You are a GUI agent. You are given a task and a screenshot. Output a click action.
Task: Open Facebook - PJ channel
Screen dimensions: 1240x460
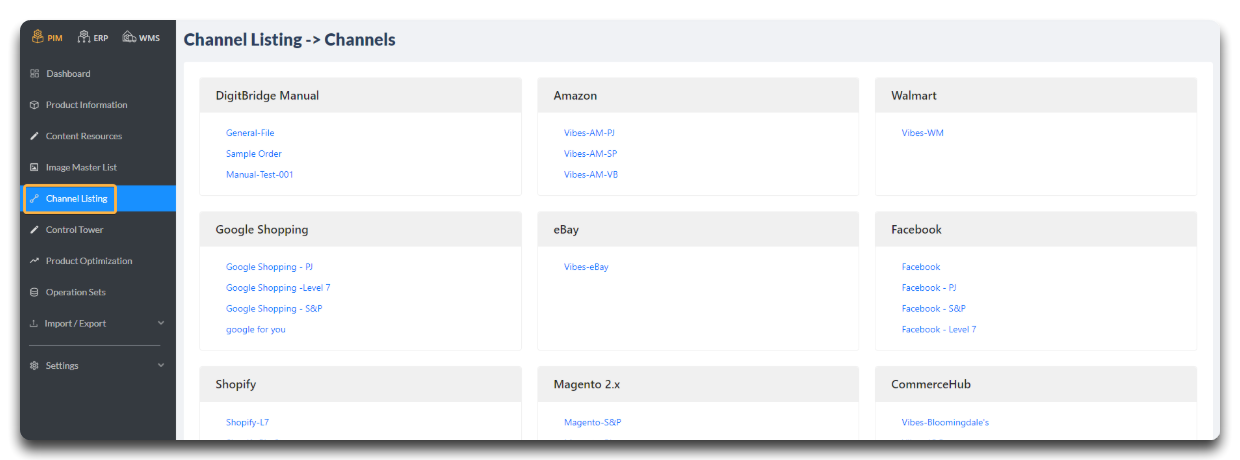(929, 288)
